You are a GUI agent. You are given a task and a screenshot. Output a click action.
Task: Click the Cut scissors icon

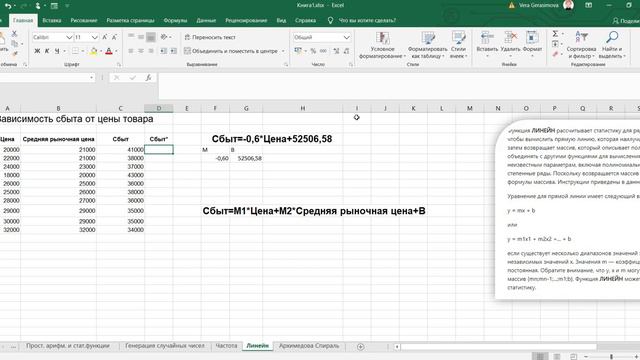tap(14, 33)
